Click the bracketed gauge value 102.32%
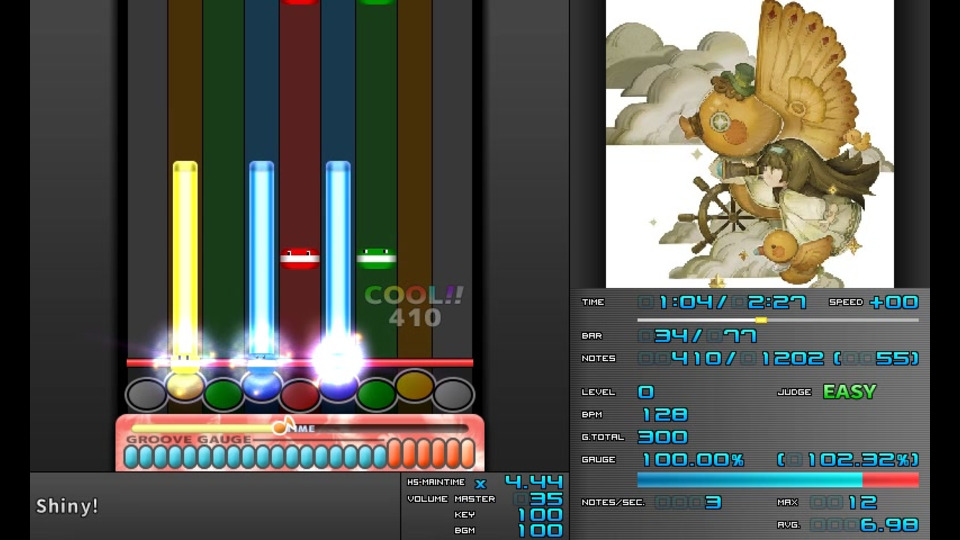The image size is (960, 540). [x=858, y=460]
